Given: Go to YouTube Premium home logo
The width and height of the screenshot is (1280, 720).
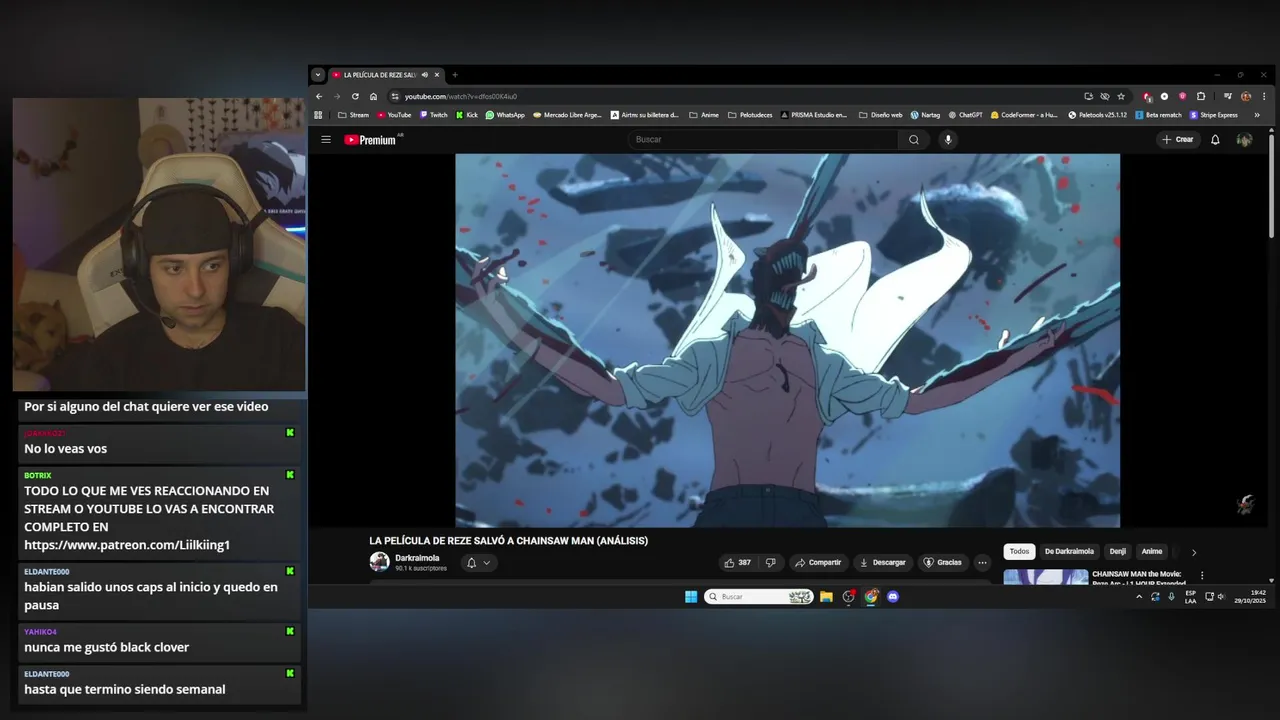Looking at the screenshot, I should click(x=371, y=140).
